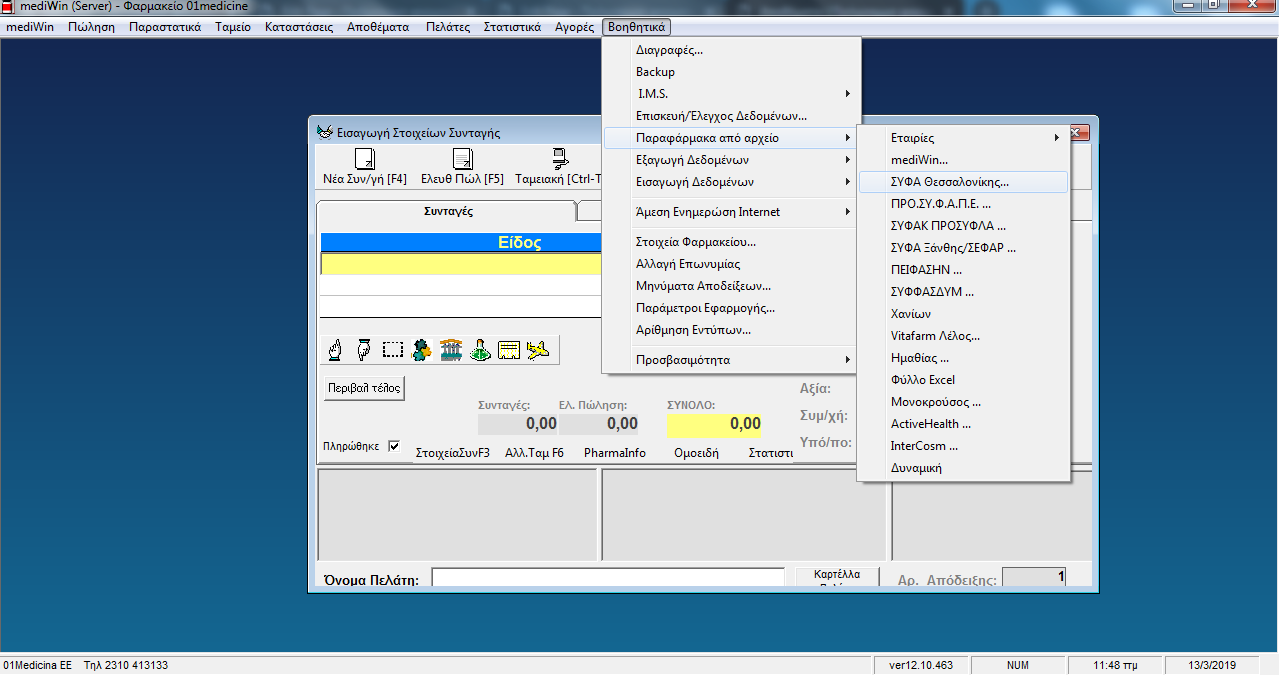
Task: Select Ημαθίας ... entry
Action: [x=964, y=358]
